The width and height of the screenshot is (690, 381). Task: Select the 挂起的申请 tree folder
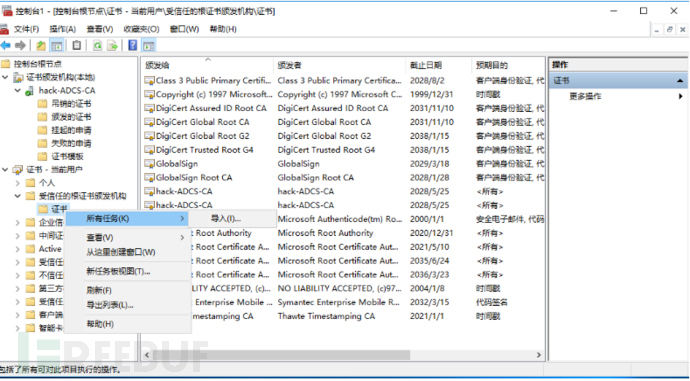(71, 130)
